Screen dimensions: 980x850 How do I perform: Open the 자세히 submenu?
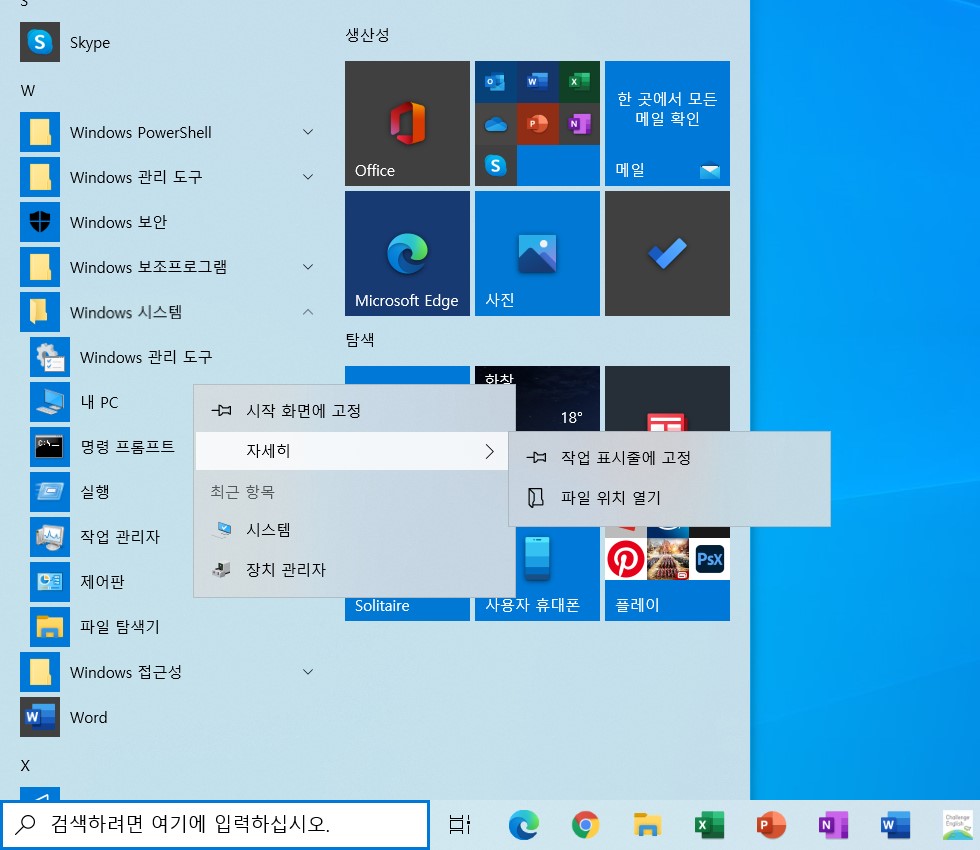pos(352,451)
